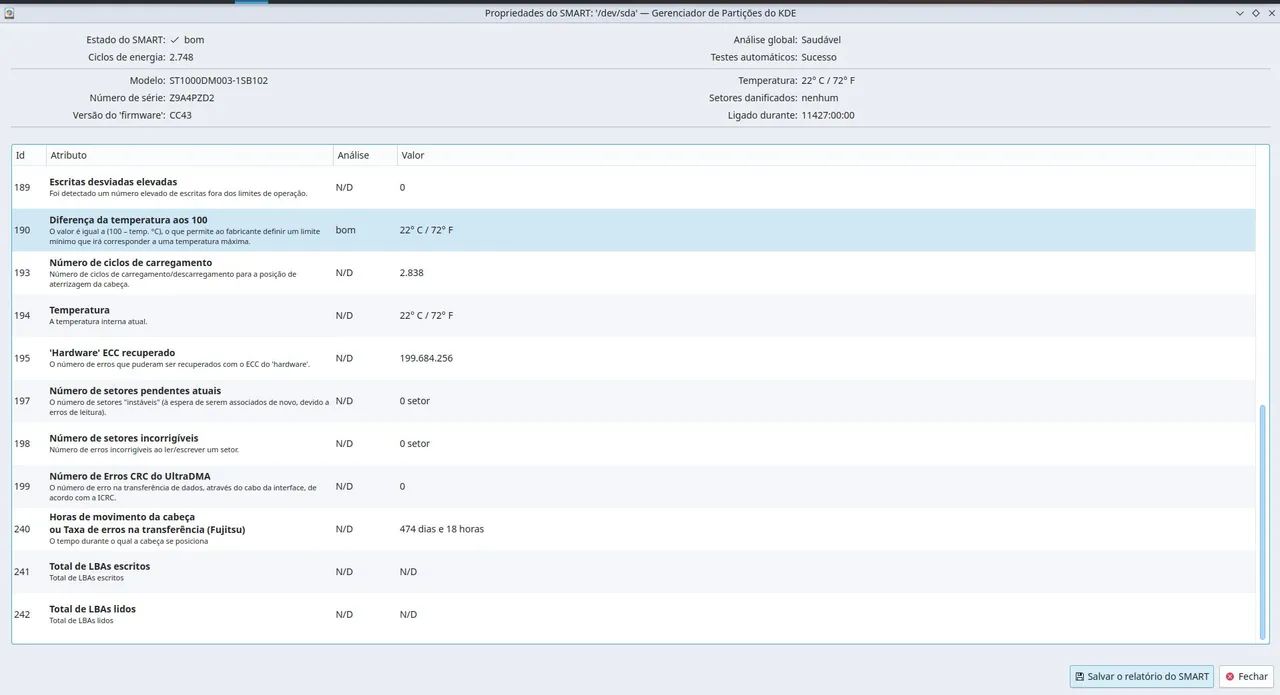Select the Número de Erros CRC do UltraDMA row

634,486
